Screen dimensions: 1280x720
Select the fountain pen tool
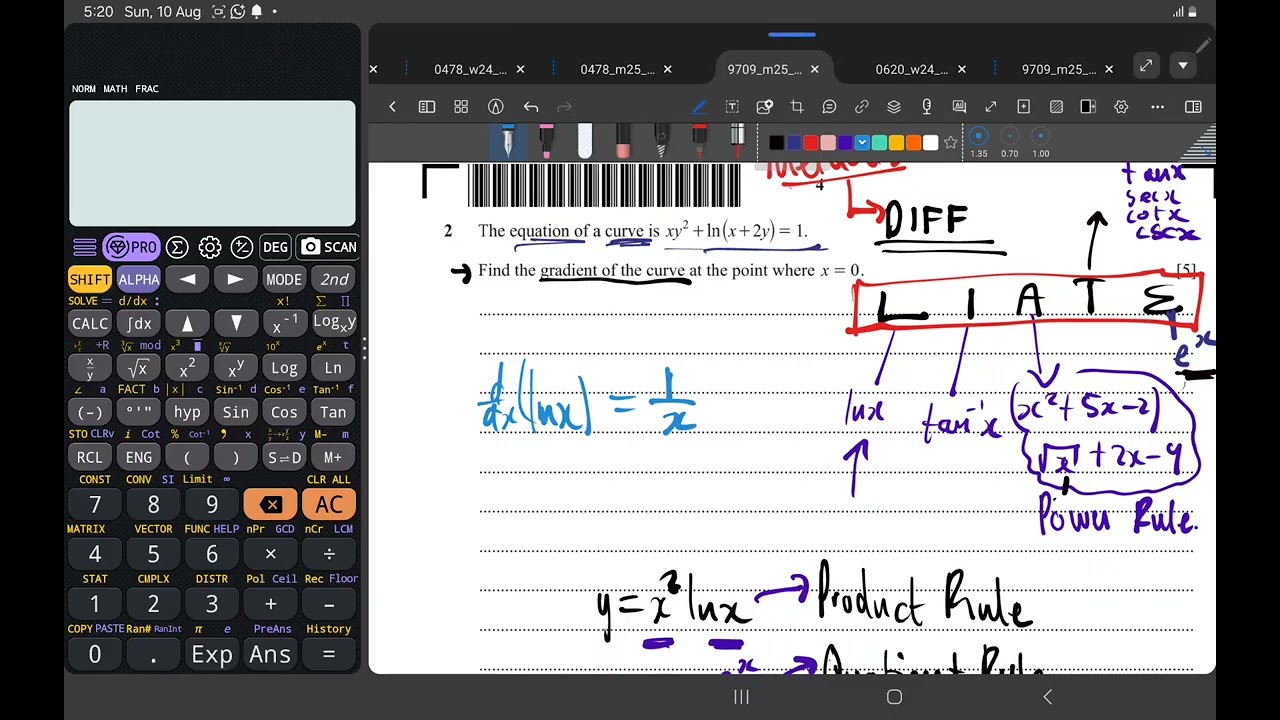point(508,141)
